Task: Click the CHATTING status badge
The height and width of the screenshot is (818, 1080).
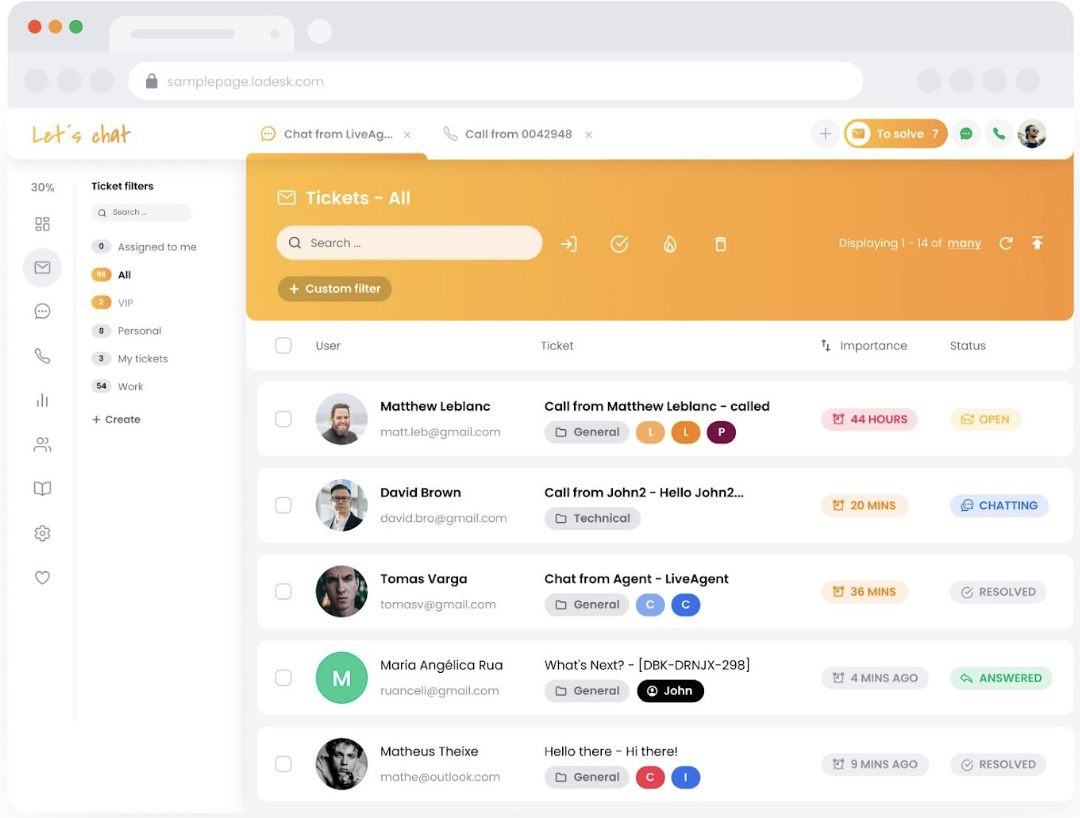Action: tap(999, 505)
